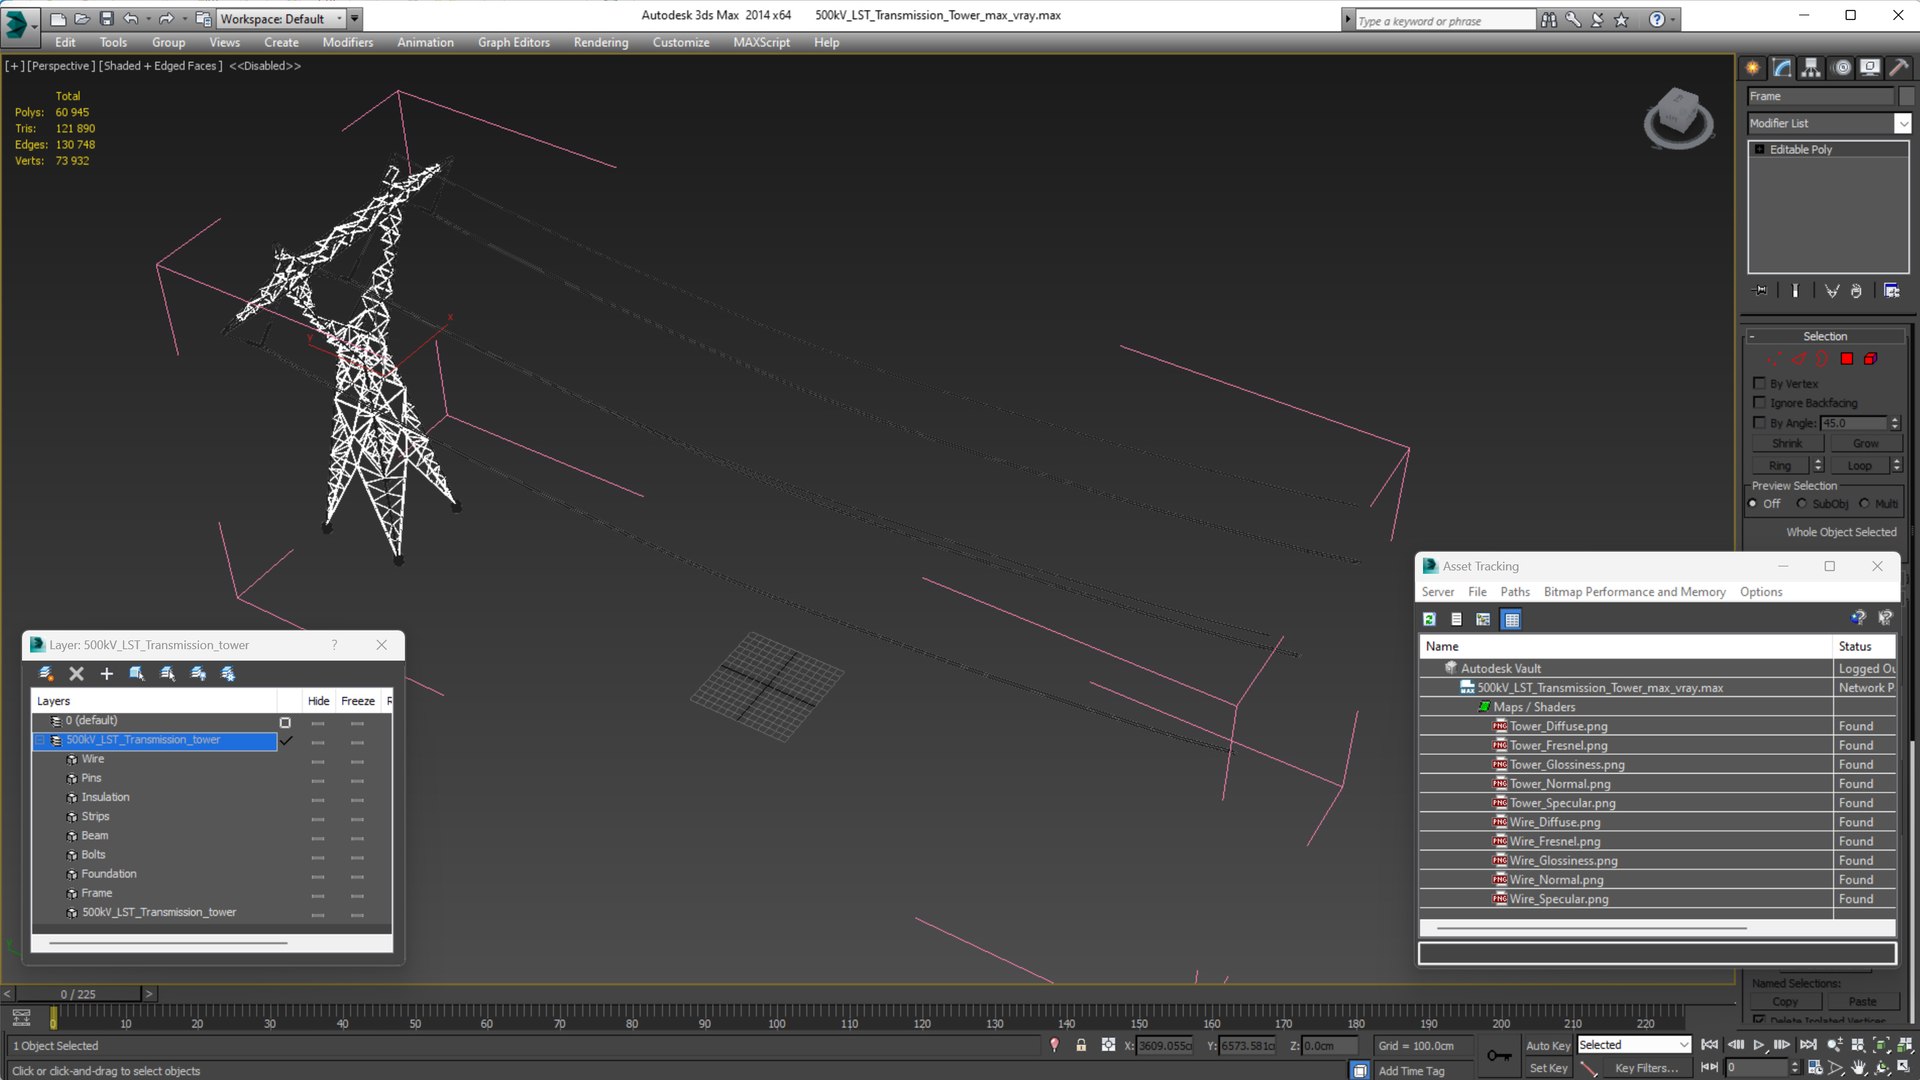Viewport: 1920px width, 1080px height.
Task: Select SubObj preview selection radio
Action: point(1802,504)
